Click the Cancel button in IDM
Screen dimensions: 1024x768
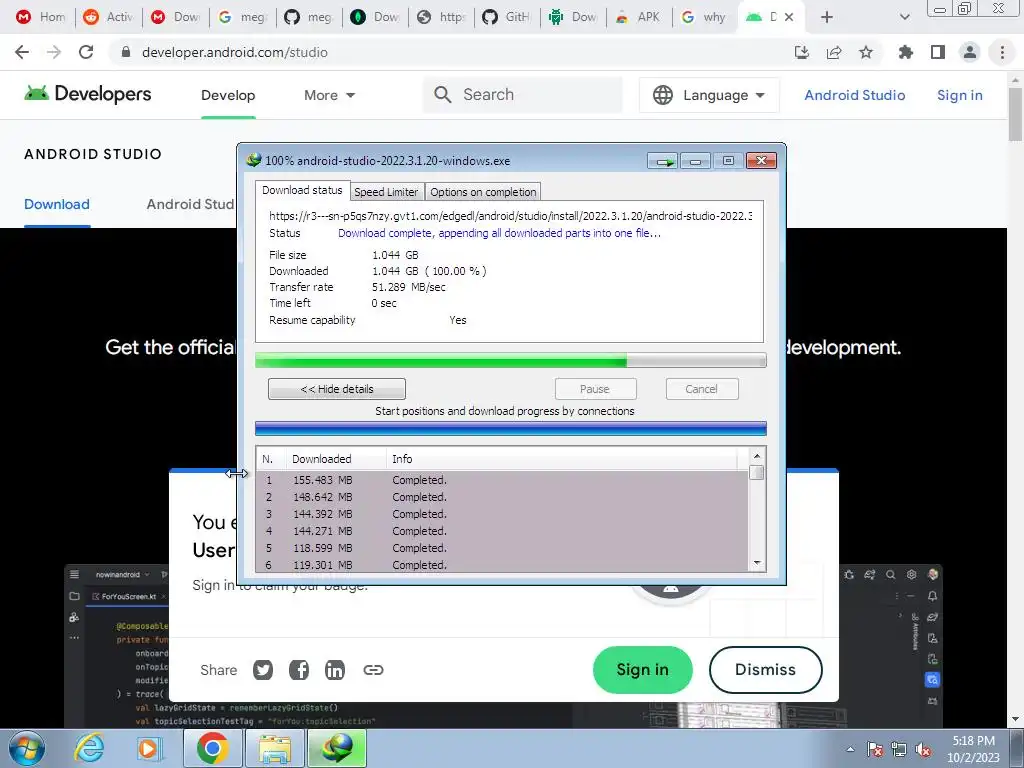pos(702,389)
